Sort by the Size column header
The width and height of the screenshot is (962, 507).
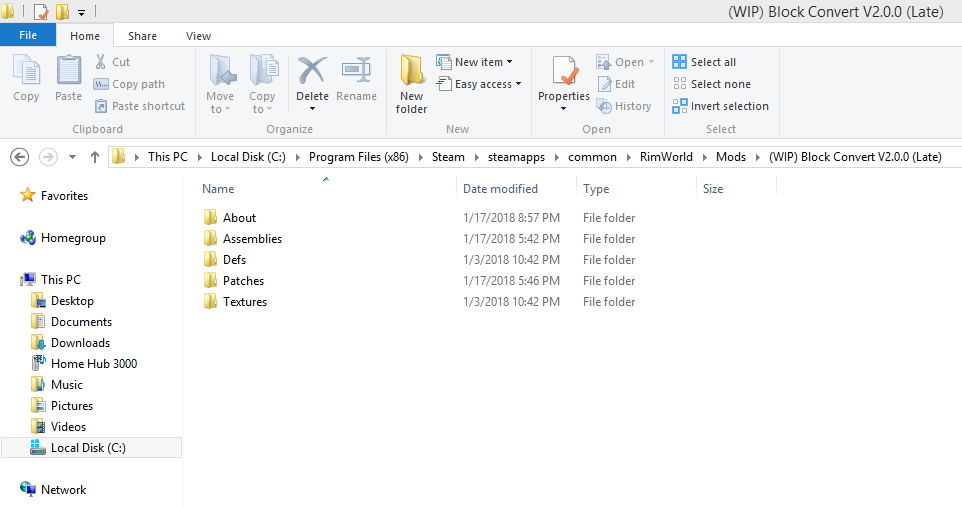pos(712,188)
